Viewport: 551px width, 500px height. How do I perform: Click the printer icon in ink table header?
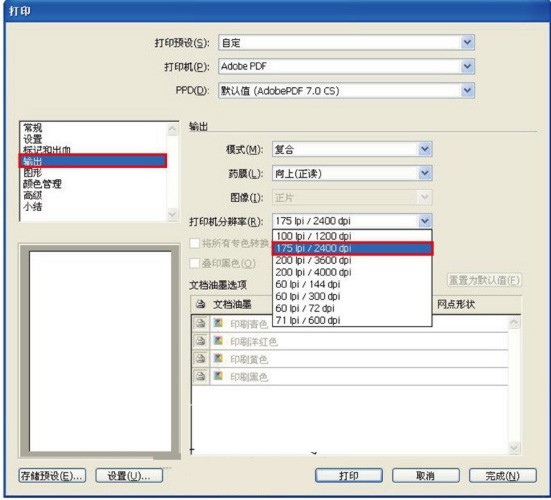(x=201, y=304)
